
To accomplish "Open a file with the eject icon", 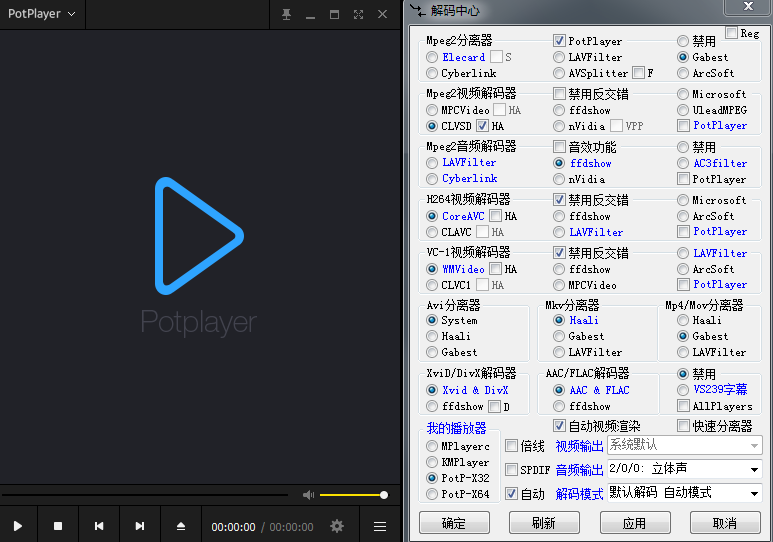I will tap(180, 526).
